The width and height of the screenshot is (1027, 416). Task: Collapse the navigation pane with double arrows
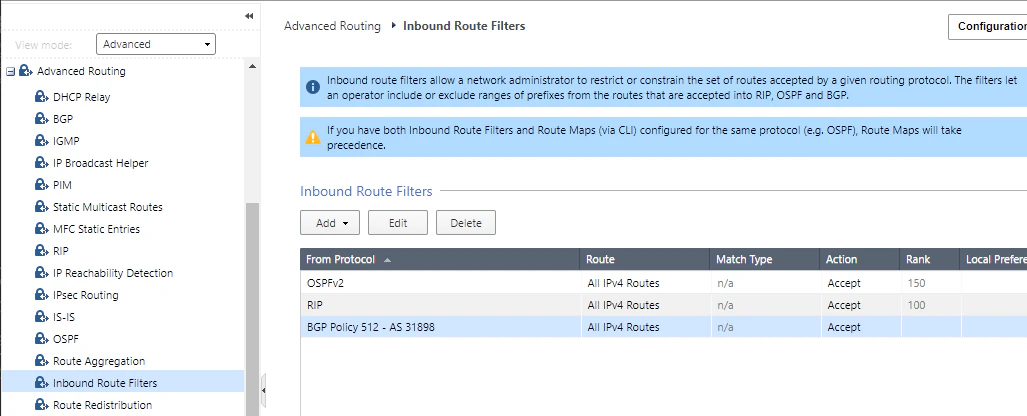click(249, 16)
